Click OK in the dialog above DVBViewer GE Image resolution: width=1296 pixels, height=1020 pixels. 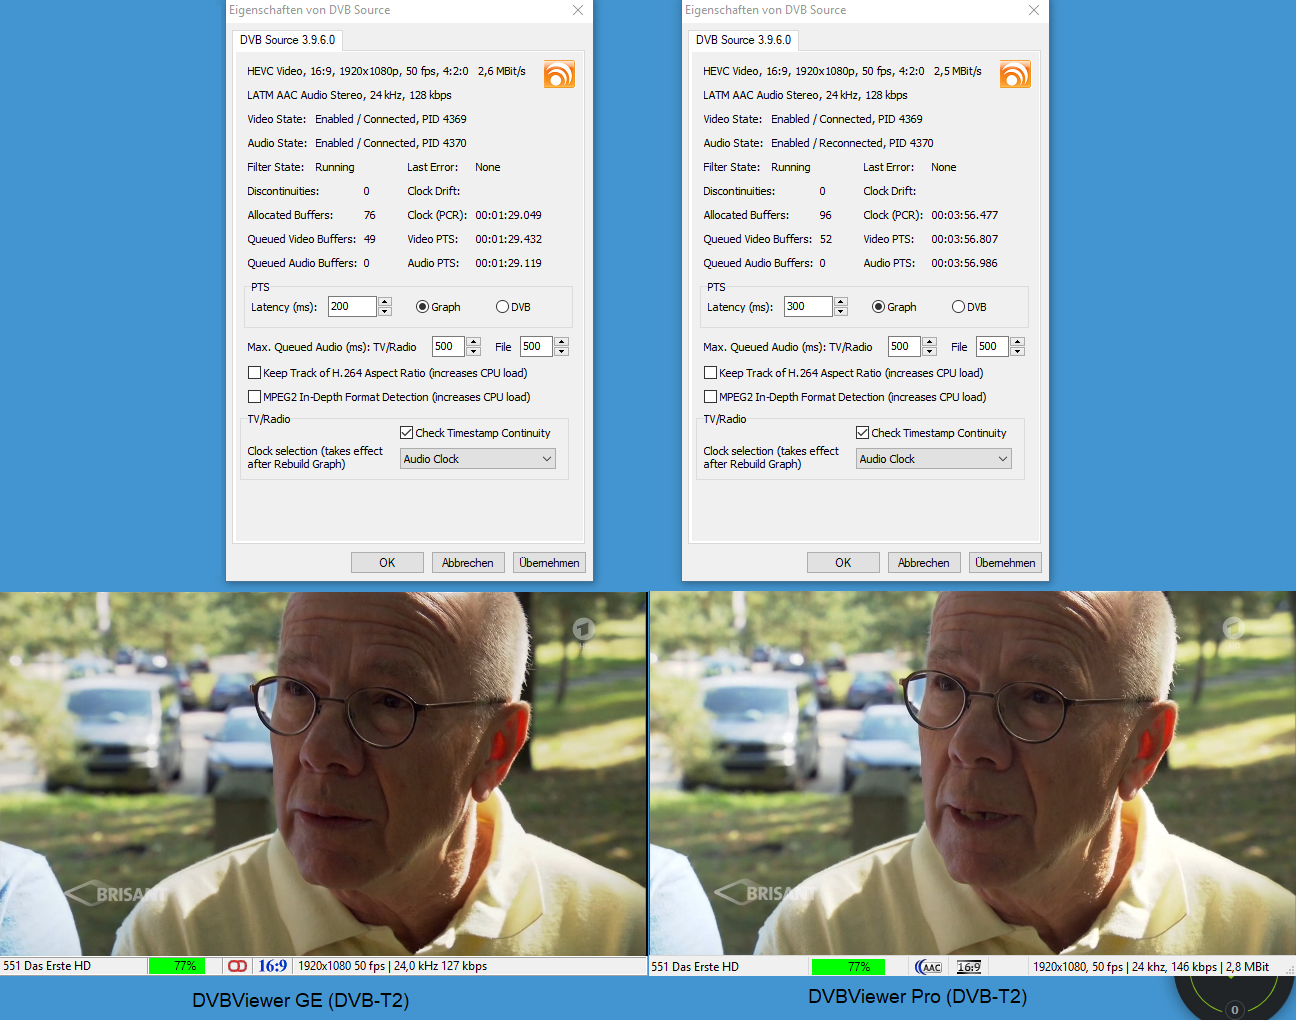(x=387, y=563)
